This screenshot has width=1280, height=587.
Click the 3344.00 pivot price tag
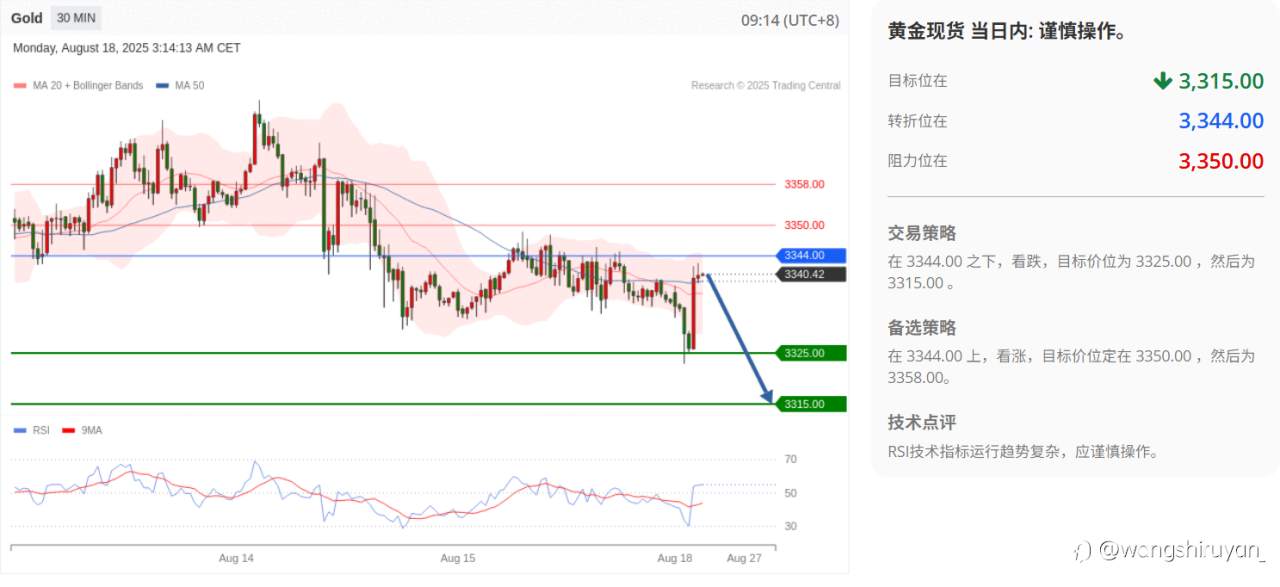(811, 256)
